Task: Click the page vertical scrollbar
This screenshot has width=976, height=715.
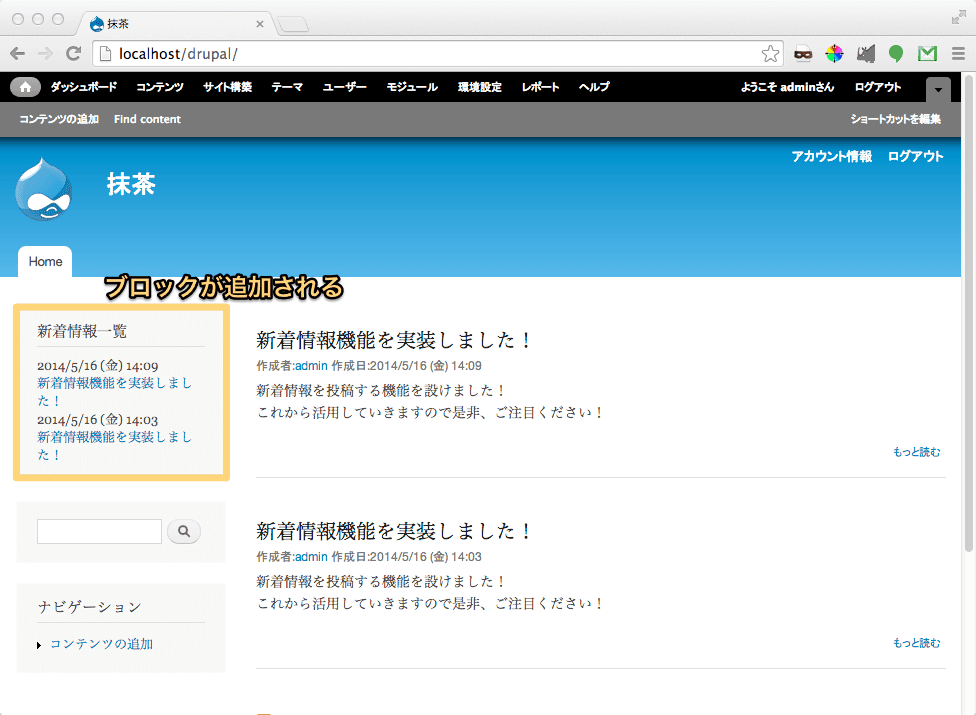Action: click(x=969, y=314)
